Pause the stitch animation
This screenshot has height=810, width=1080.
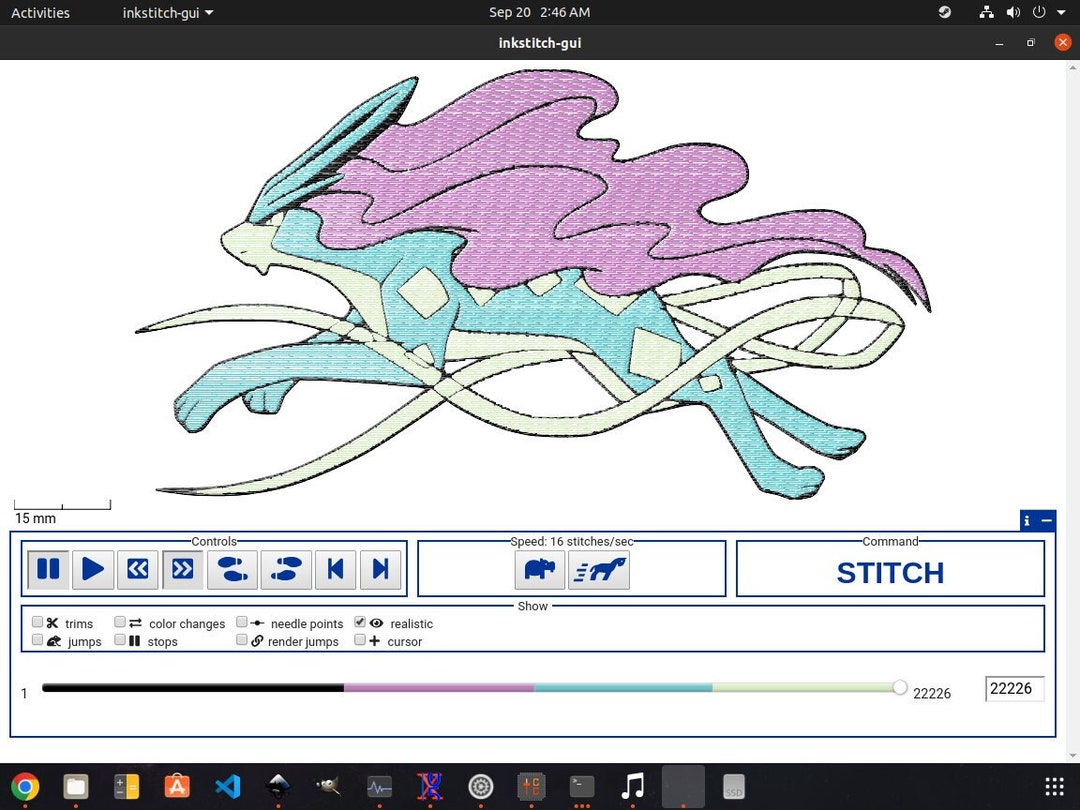[48, 569]
